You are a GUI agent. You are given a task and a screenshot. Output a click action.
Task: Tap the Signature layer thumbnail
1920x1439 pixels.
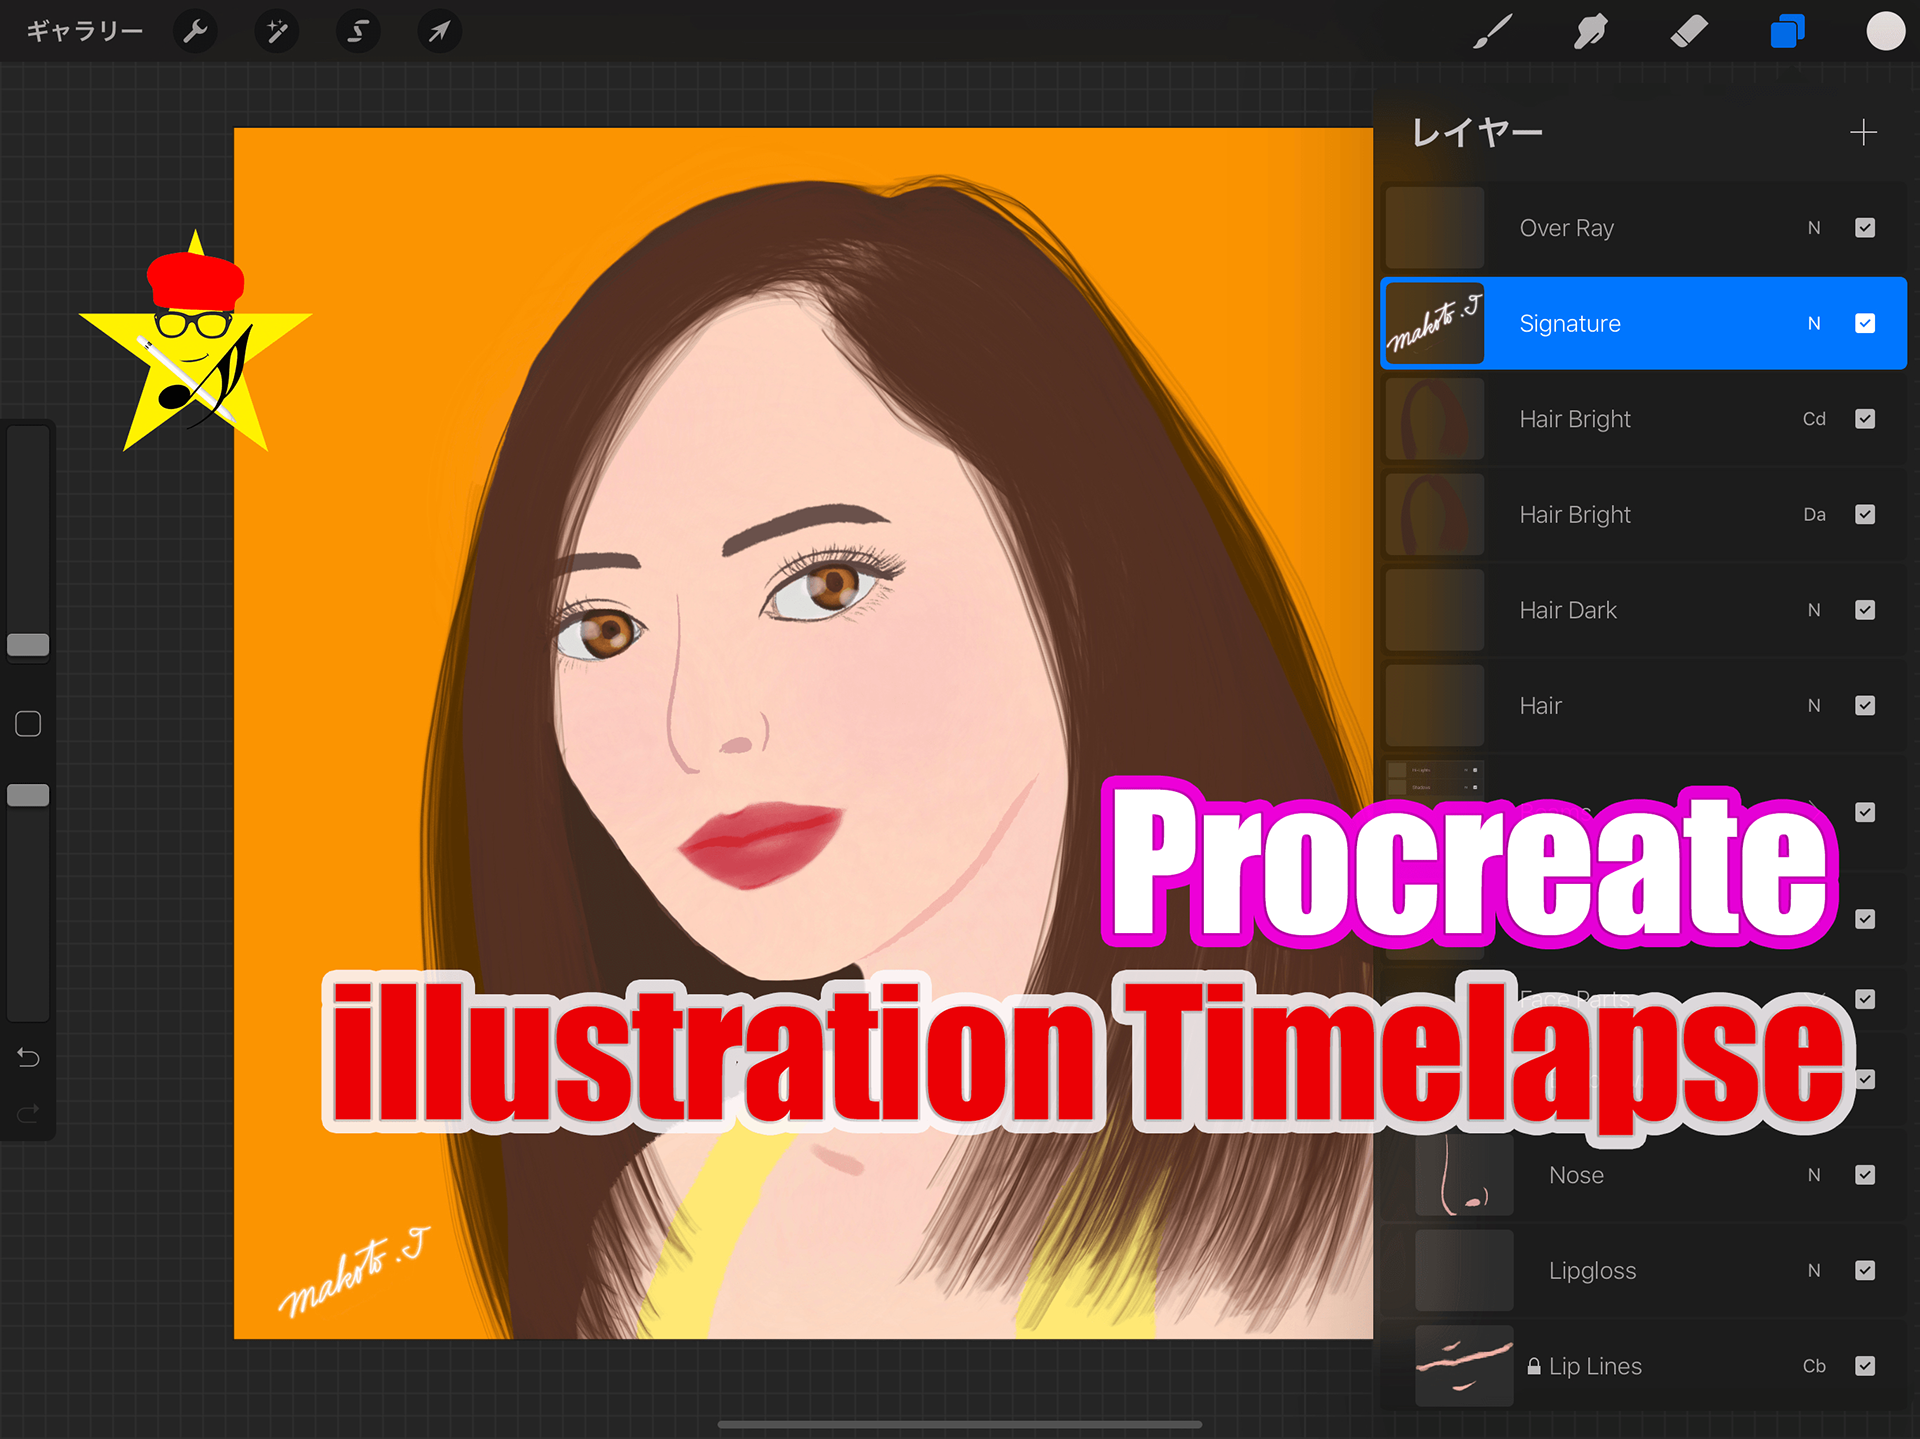pyautogui.click(x=1435, y=323)
